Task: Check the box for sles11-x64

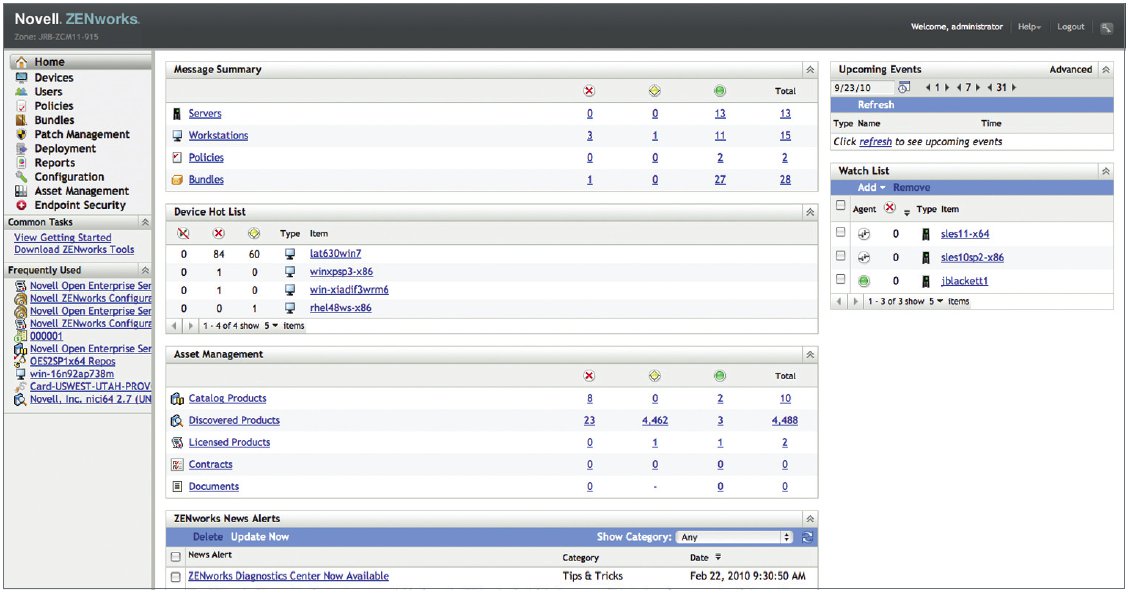Action: coord(840,232)
